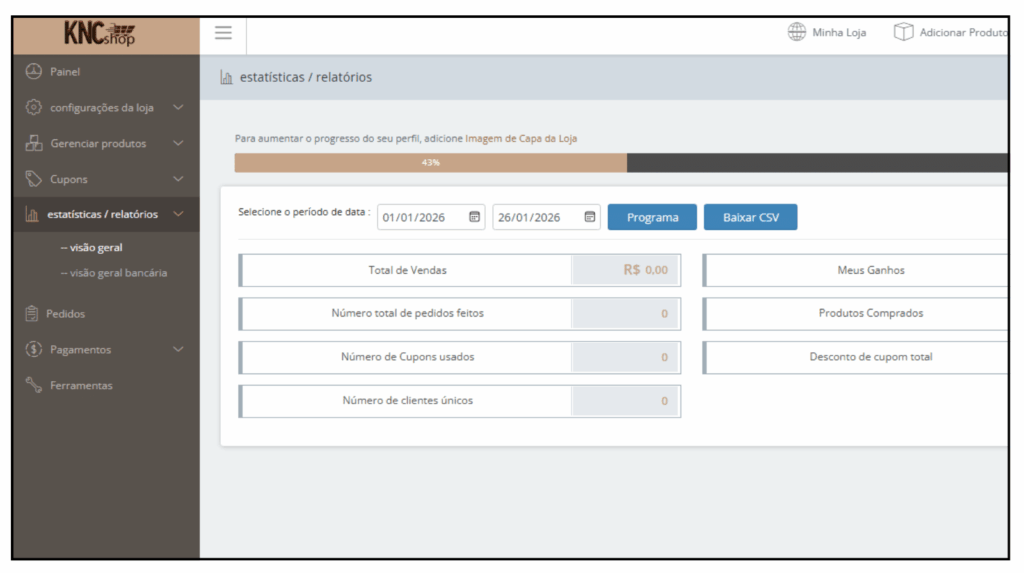Click the Ferramentas wrench icon
The width and height of the screenshot is (1024, 573).
pyautogui.click(x=33, y=386)
